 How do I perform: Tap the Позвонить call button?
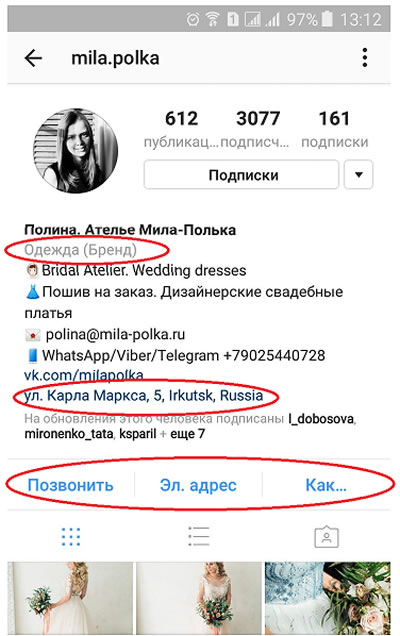tap(70, 485)
